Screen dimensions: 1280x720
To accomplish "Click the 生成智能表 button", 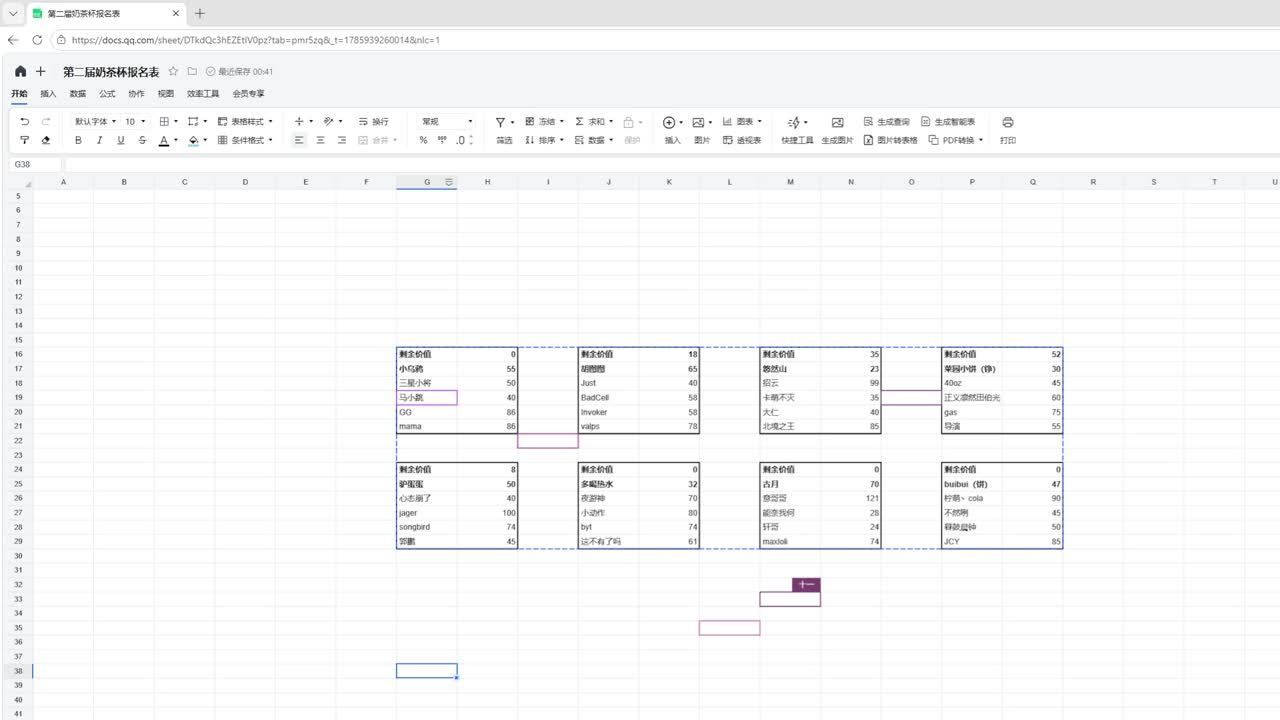I will pyautogui.click(x=948, y=122).
